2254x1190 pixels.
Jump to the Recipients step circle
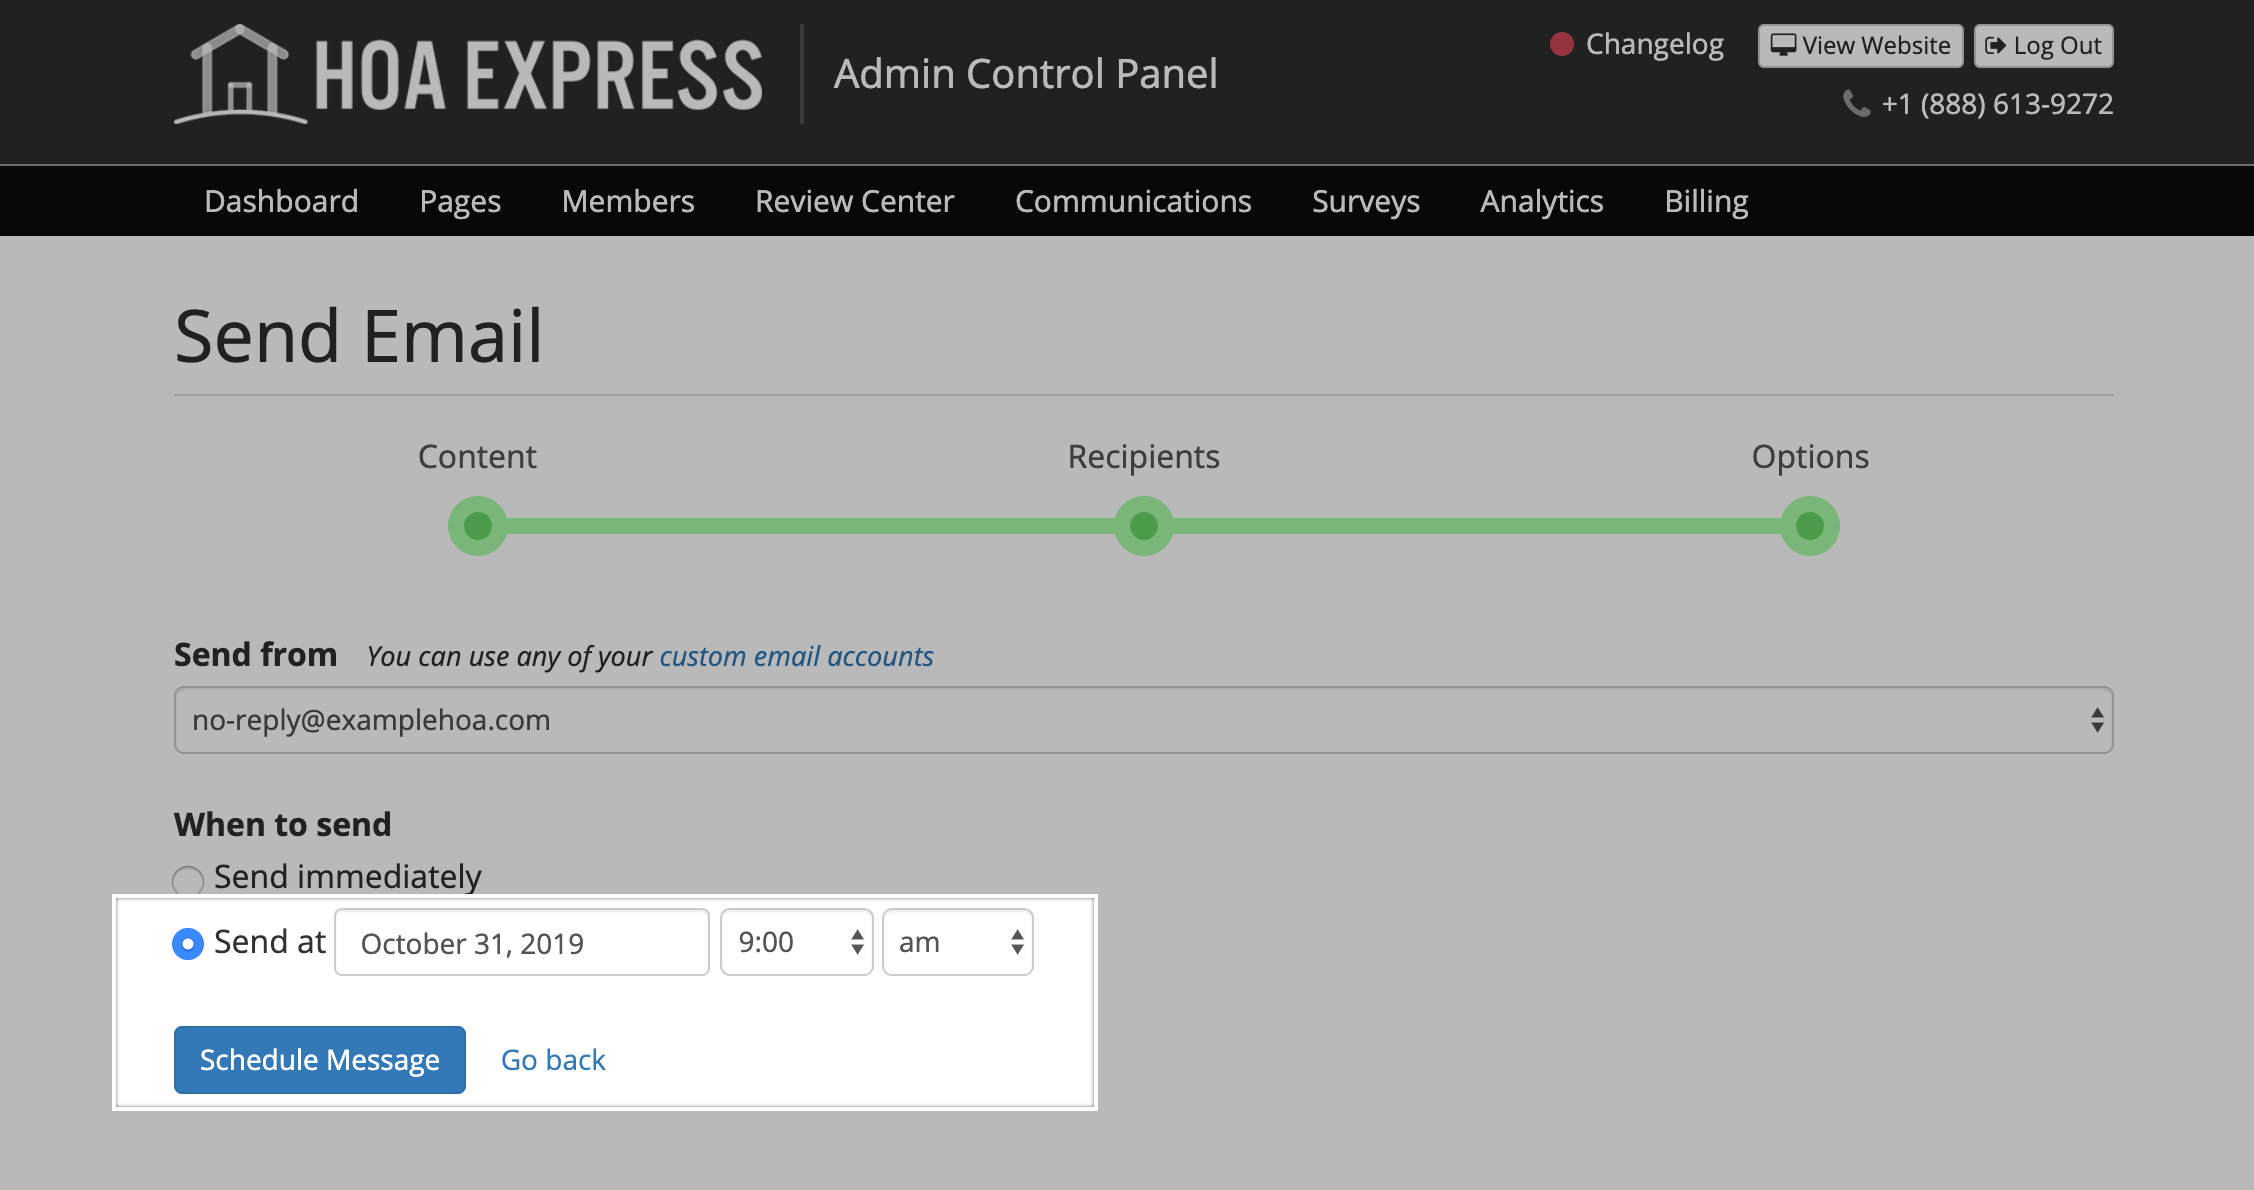pyautogui.click(x=1143, y=526)
